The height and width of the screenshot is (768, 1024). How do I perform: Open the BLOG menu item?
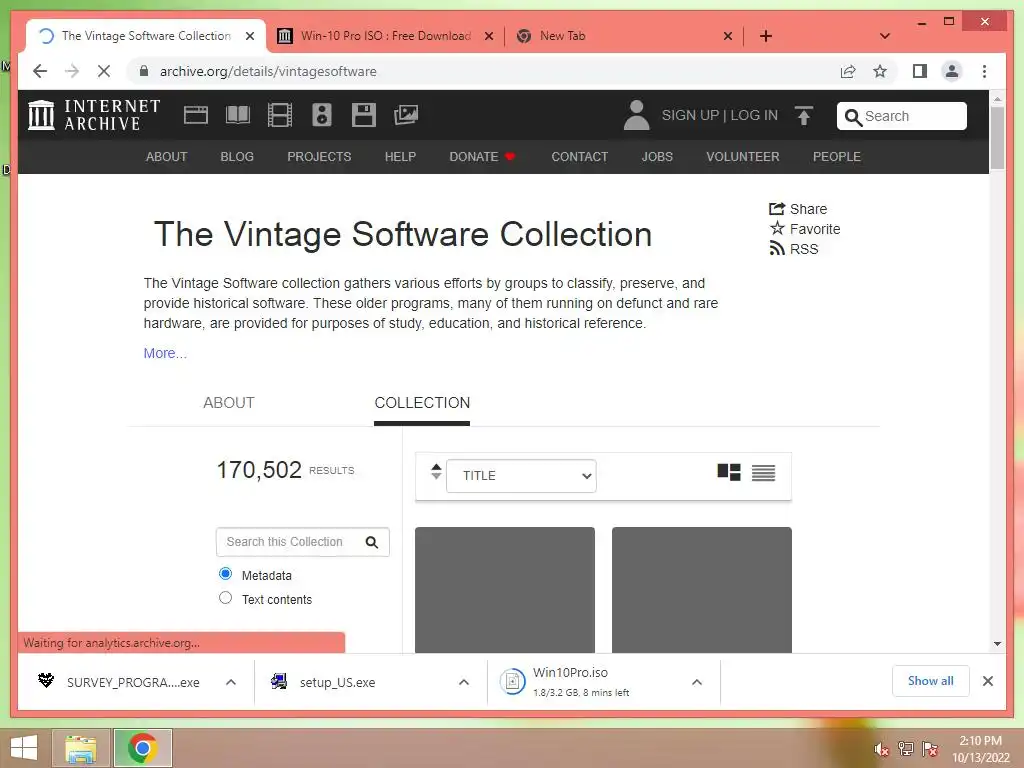[x=237, y=157]
